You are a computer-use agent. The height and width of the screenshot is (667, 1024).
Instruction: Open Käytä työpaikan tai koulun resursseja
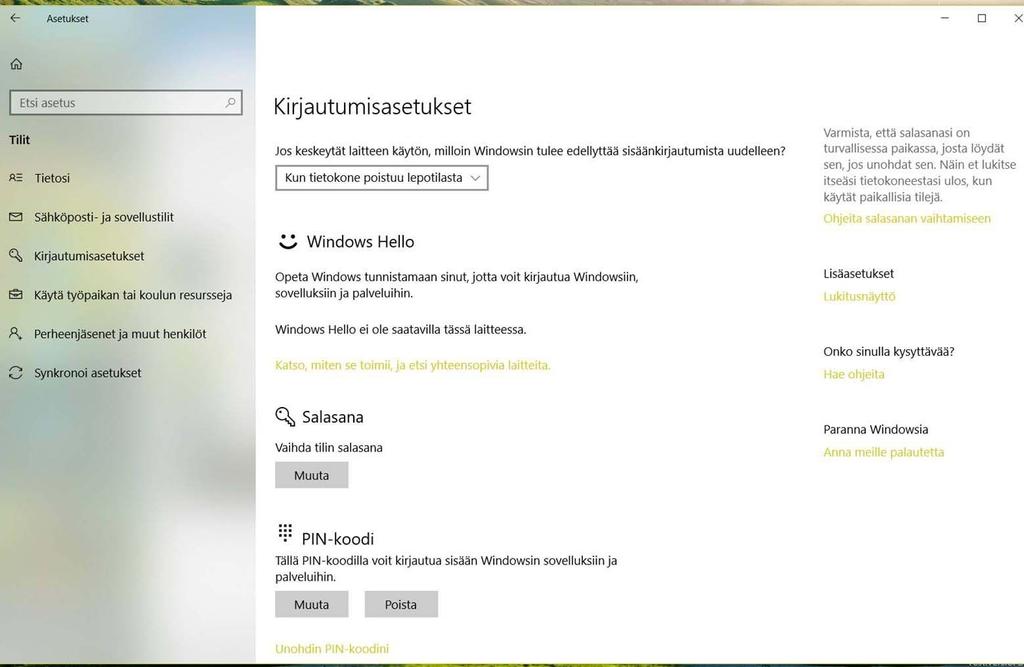tap(133, 295)
